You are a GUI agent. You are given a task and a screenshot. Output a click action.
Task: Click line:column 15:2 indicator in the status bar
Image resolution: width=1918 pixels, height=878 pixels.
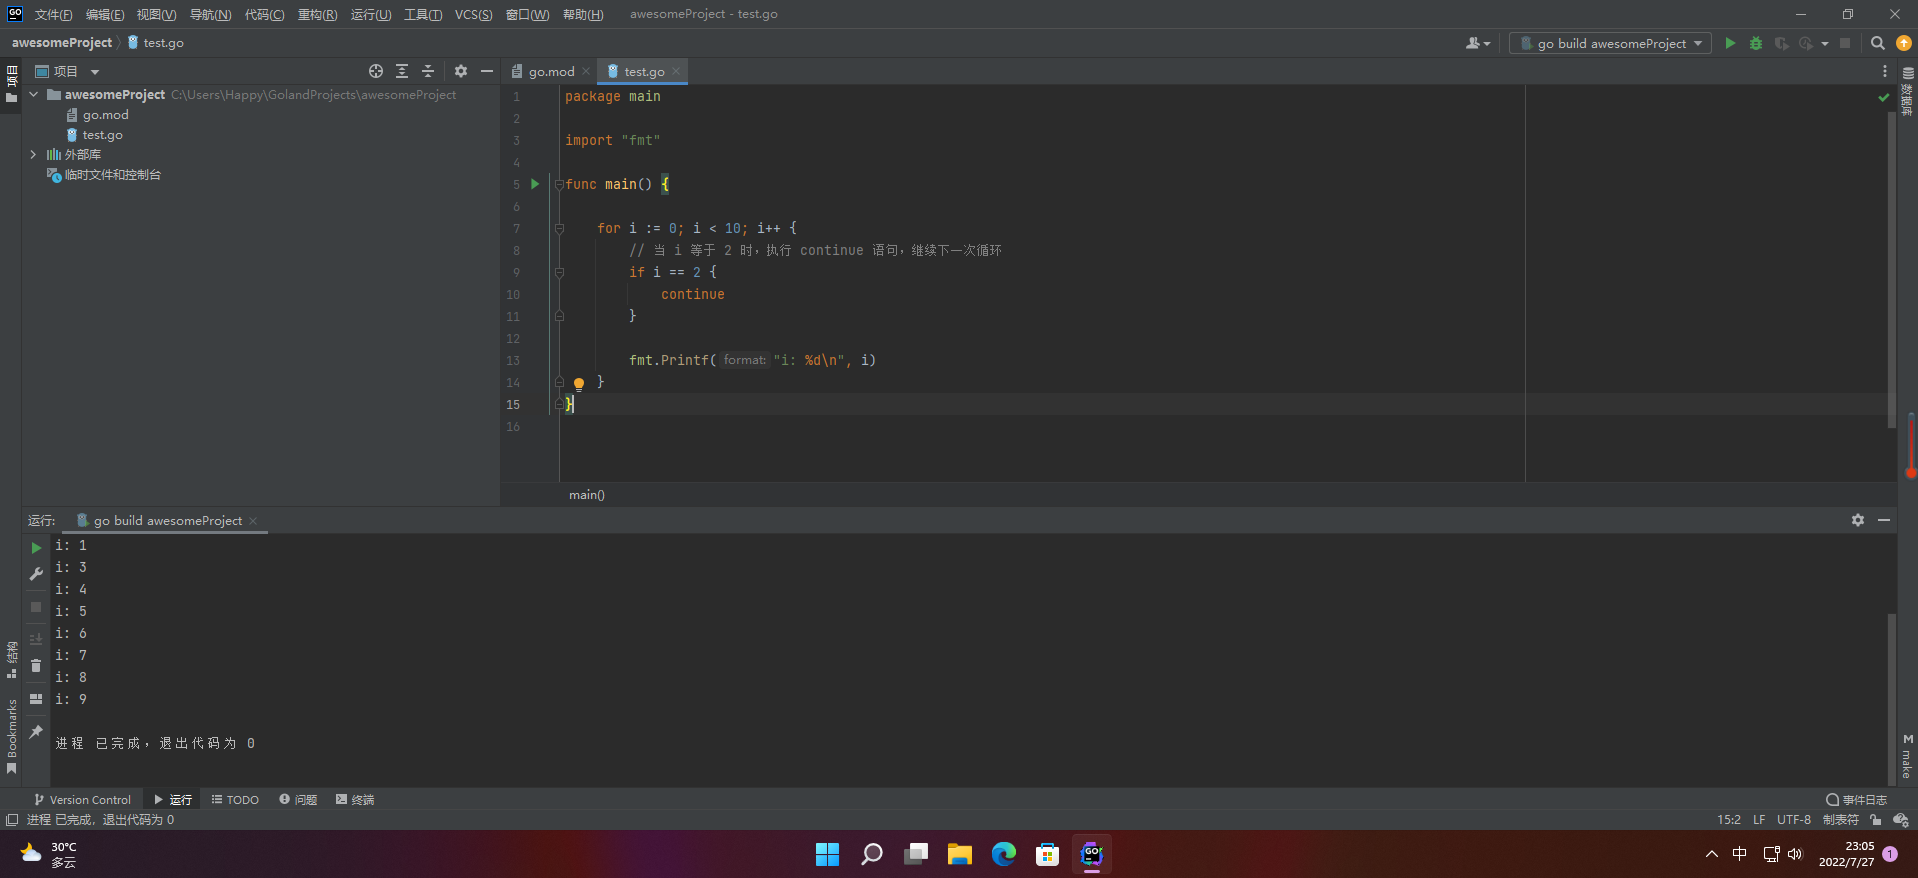[x=1729, y=820]
